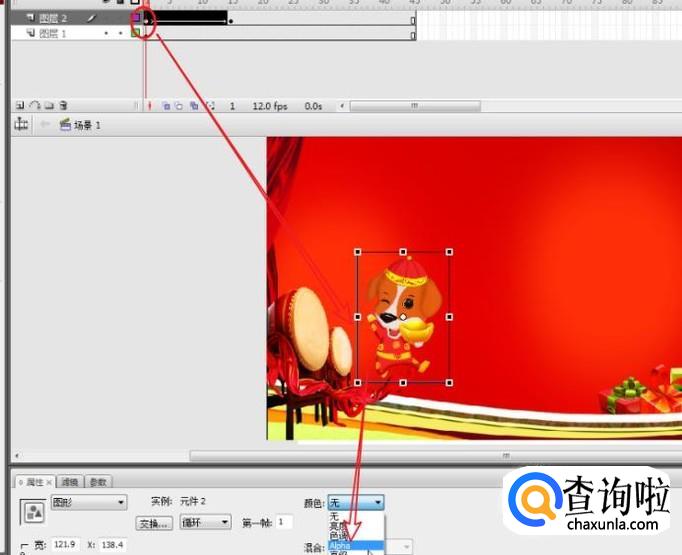The width and height of the screenshot is (682, 555).
Task: Click the X position input field
Action: (x=112, y=545)
